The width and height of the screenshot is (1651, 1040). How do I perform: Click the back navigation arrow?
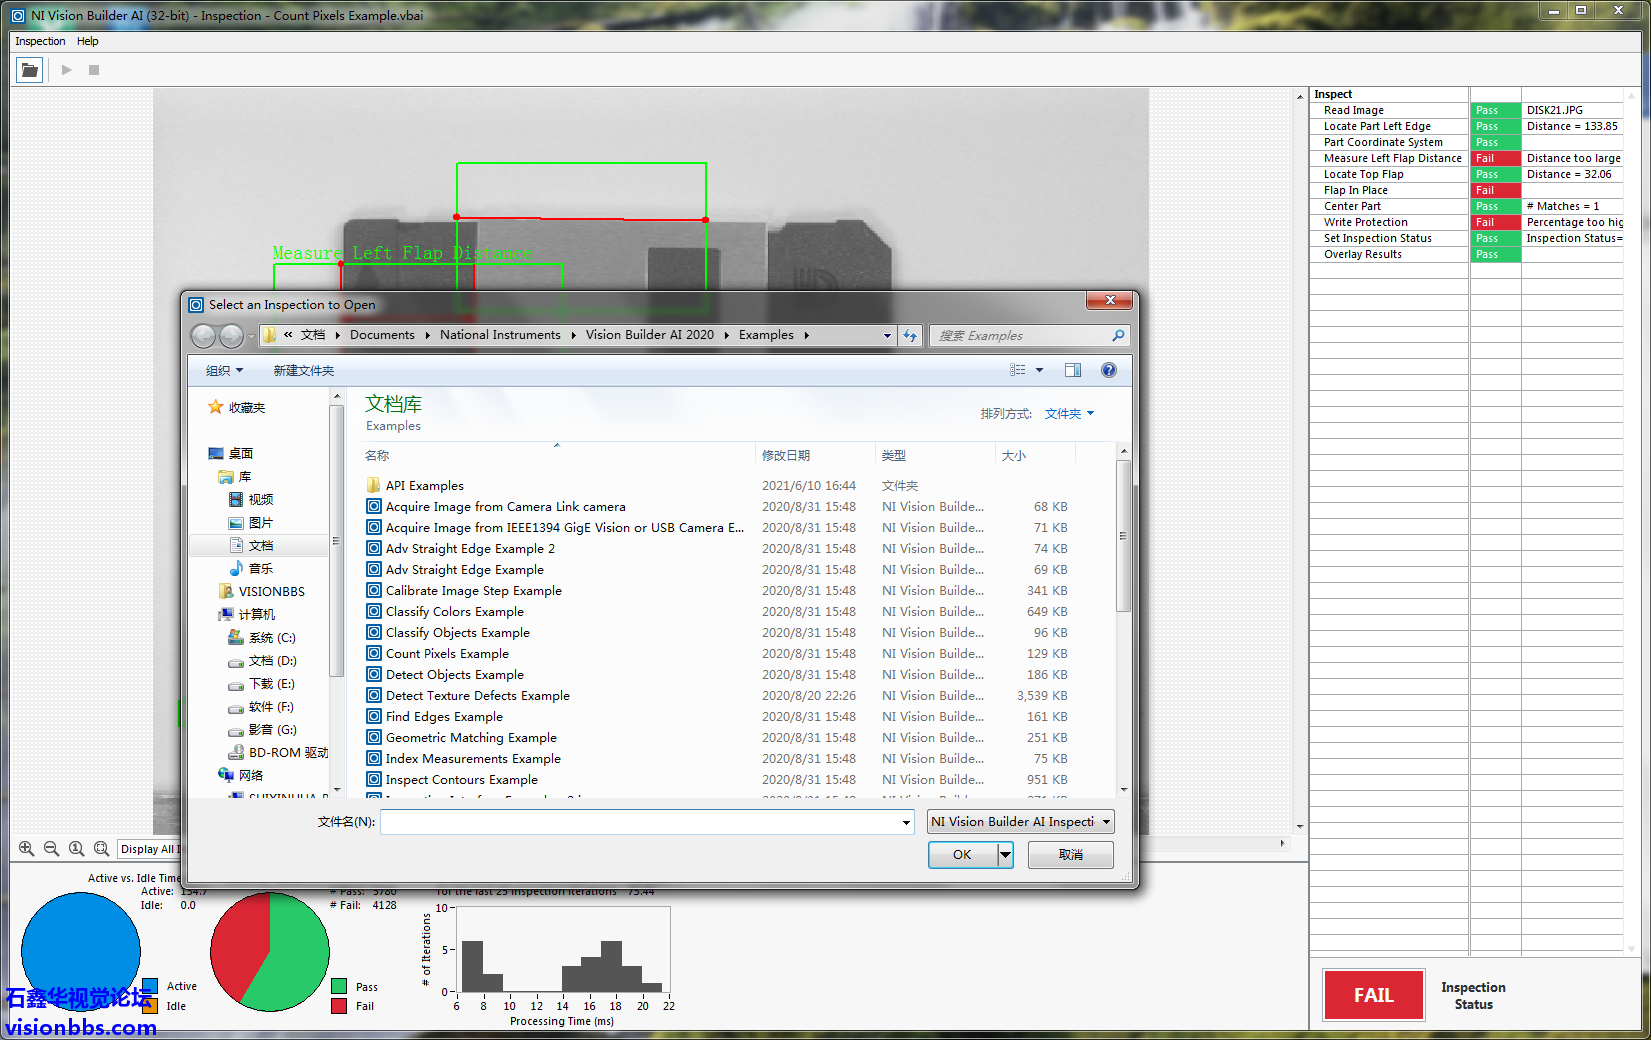[203, 336]
